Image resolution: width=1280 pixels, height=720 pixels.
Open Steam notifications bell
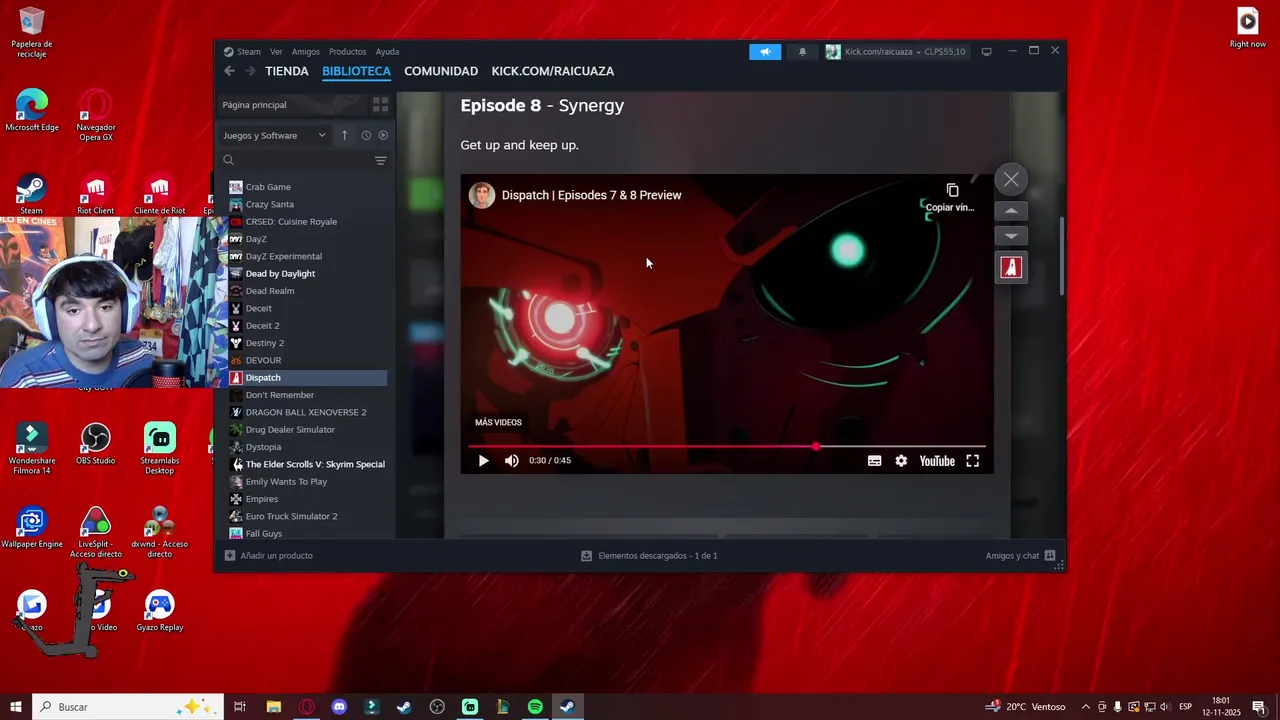tap(802, 52)
